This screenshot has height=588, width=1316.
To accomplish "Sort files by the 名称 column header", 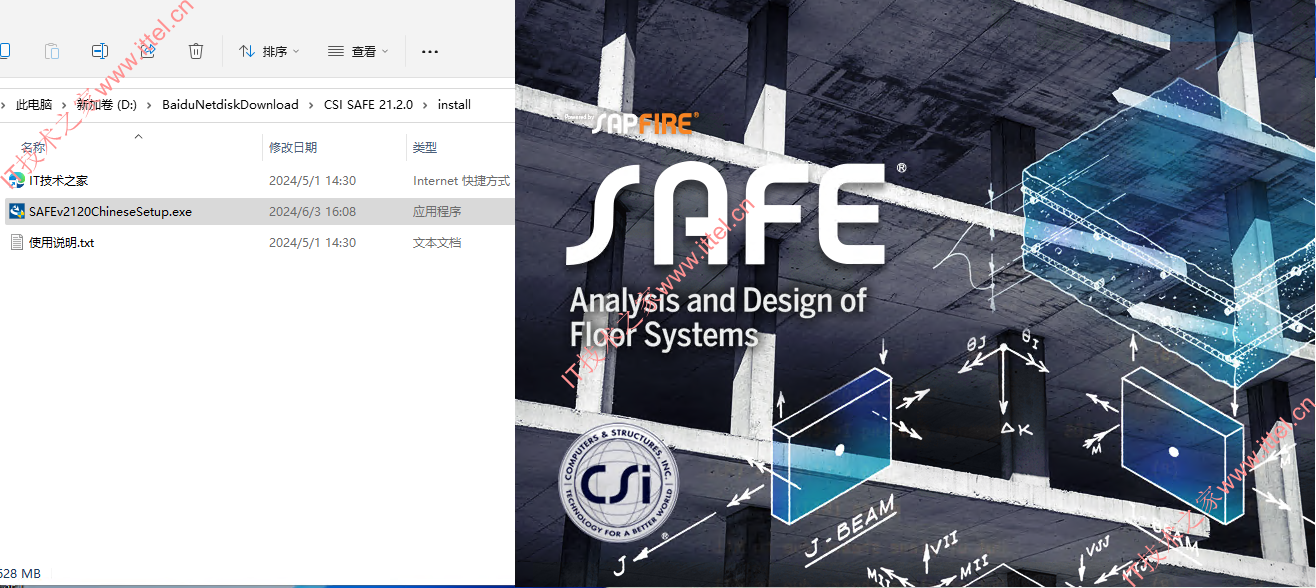I will (33, 148).
